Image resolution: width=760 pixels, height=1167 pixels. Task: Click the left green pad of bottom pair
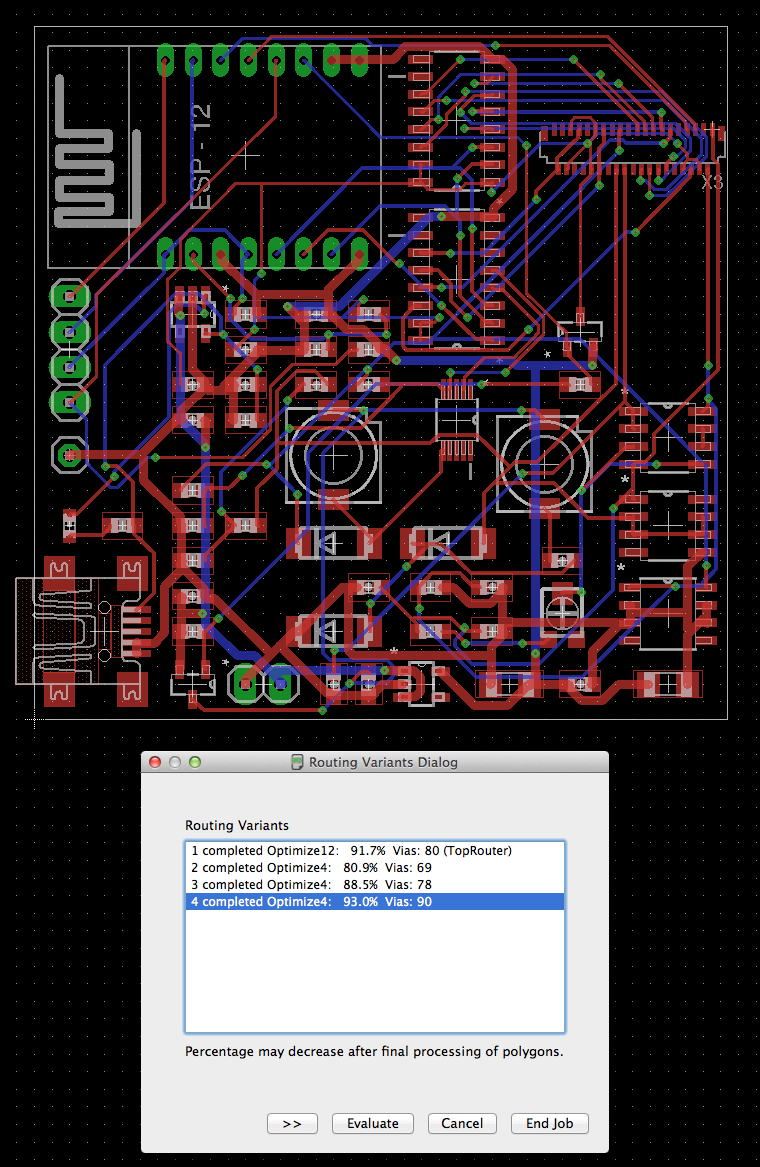pos(246,684)
